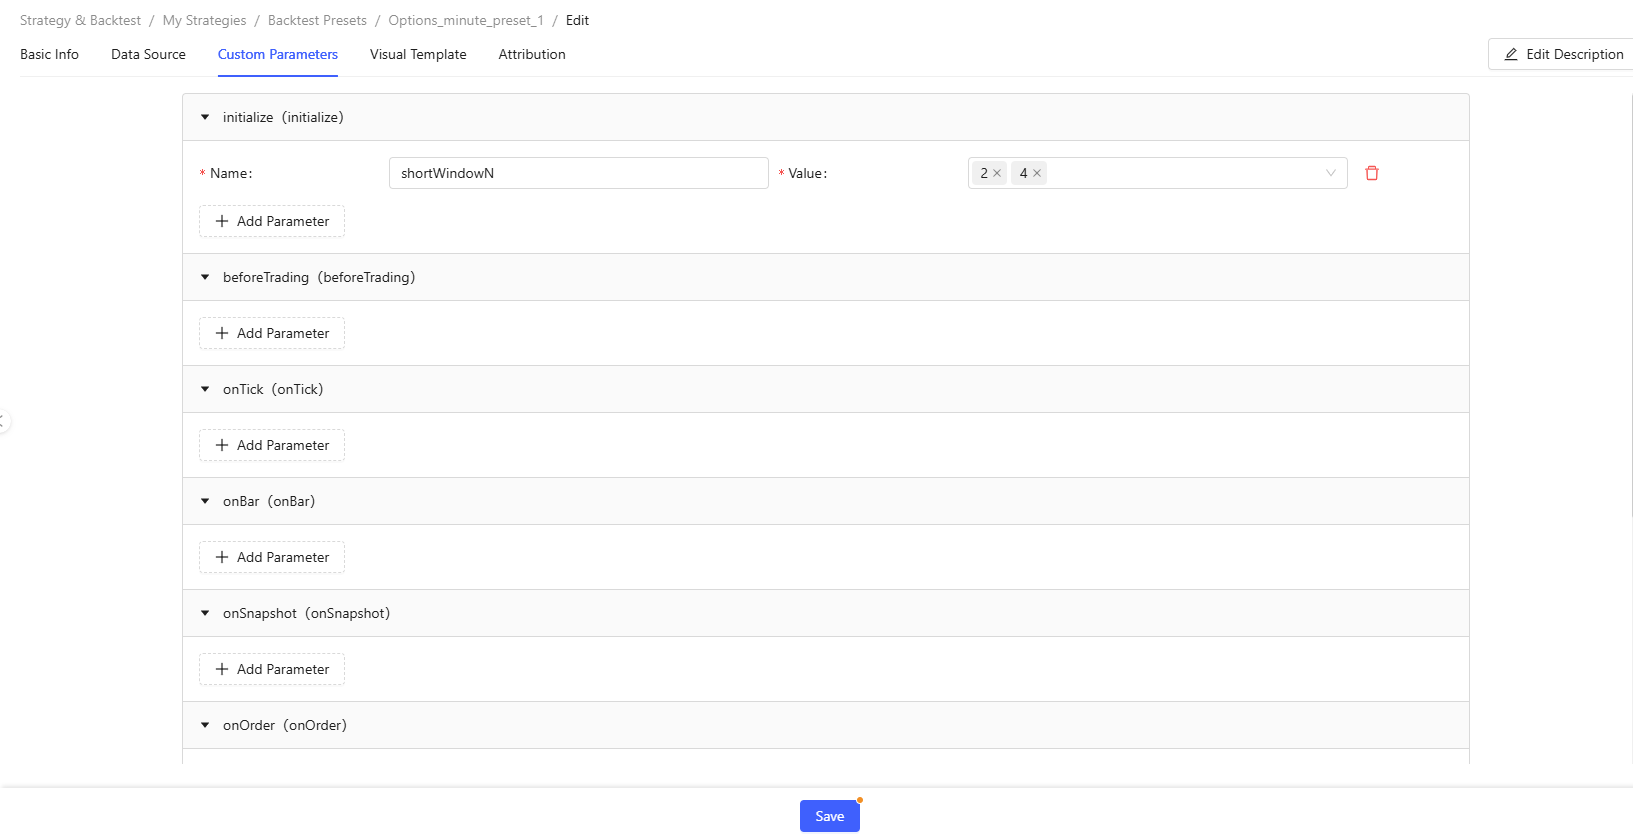This screenshot has height=838, width=1633.
Task: Open the Attribution tab
Action: [532, 55]
